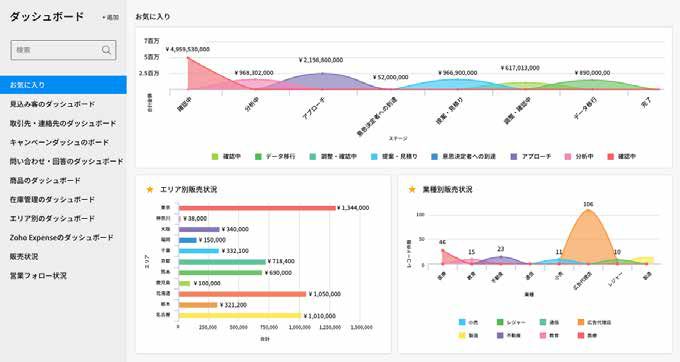This screenshot has height=362, width=680.
Task: Click the light green 確認中 legend swatch
Action: pyautogui.click(x=215, y=157)
